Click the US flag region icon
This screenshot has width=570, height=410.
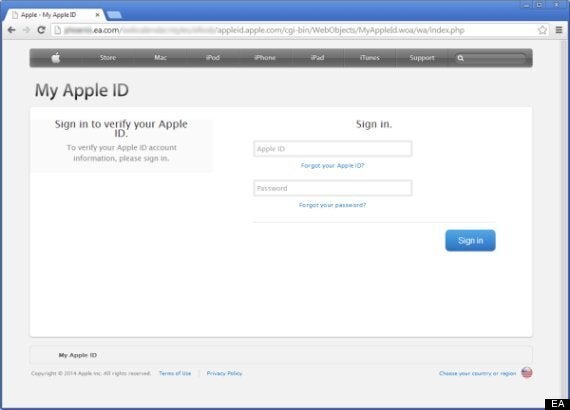527,373
